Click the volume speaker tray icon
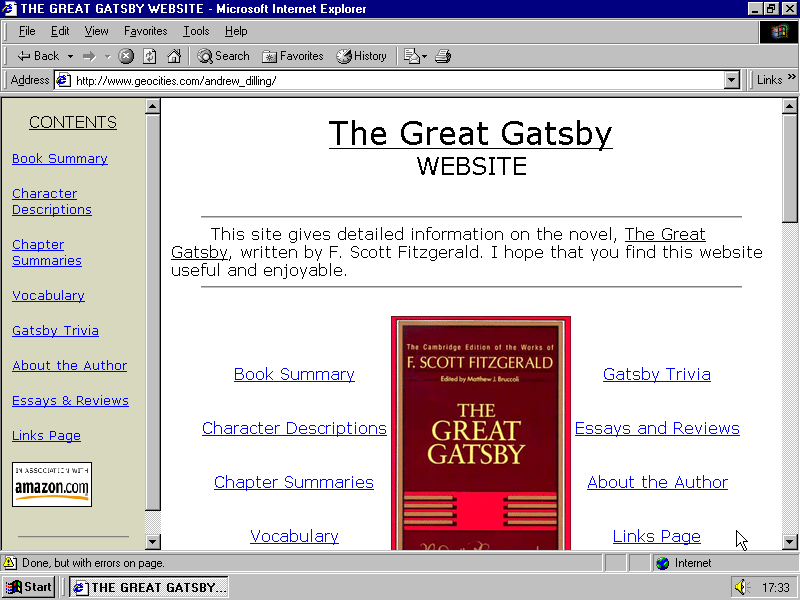800x600 pixels. coord(741,587)
